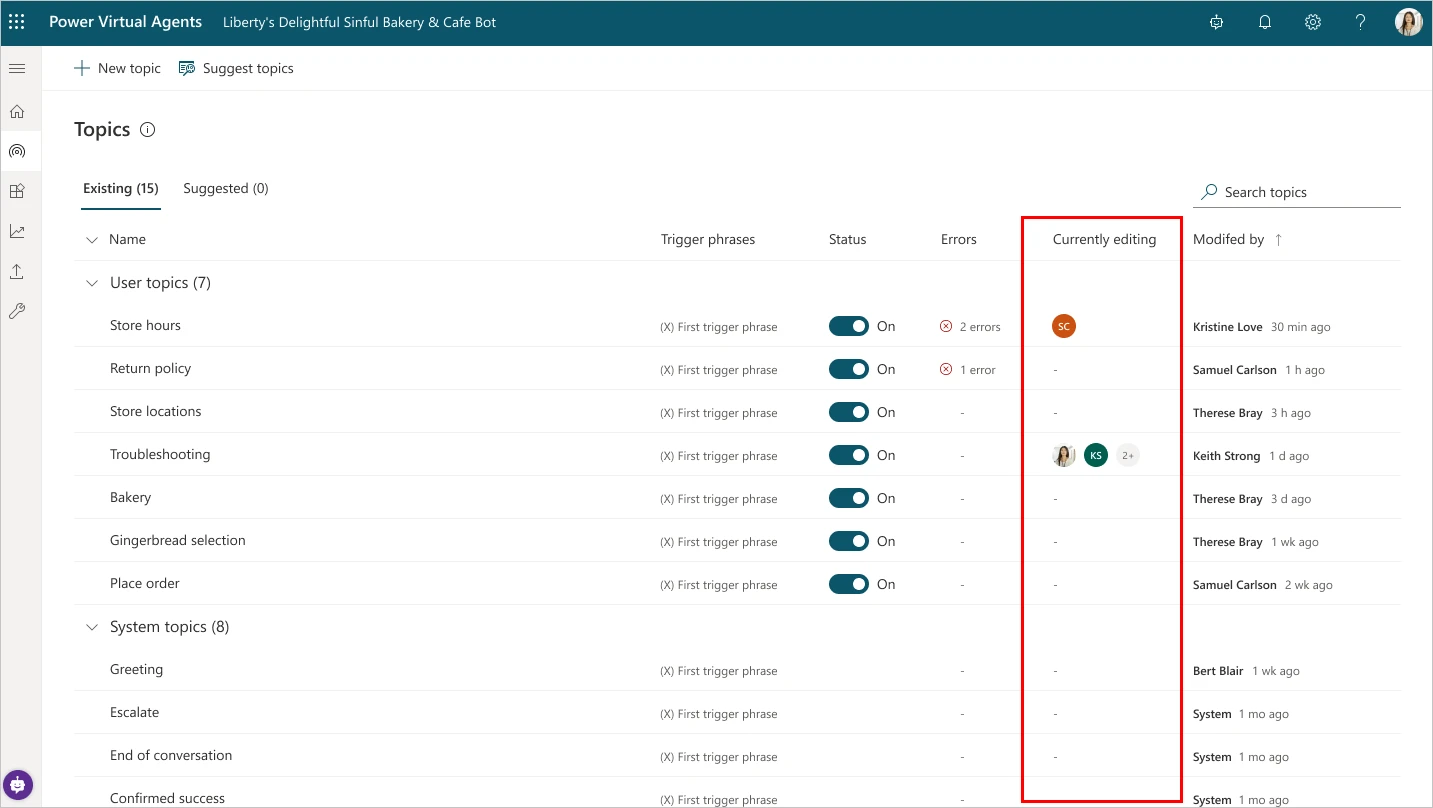Collapse the User topics group
The width and height of the screenshot is (1433, 808).
[91, 282]
